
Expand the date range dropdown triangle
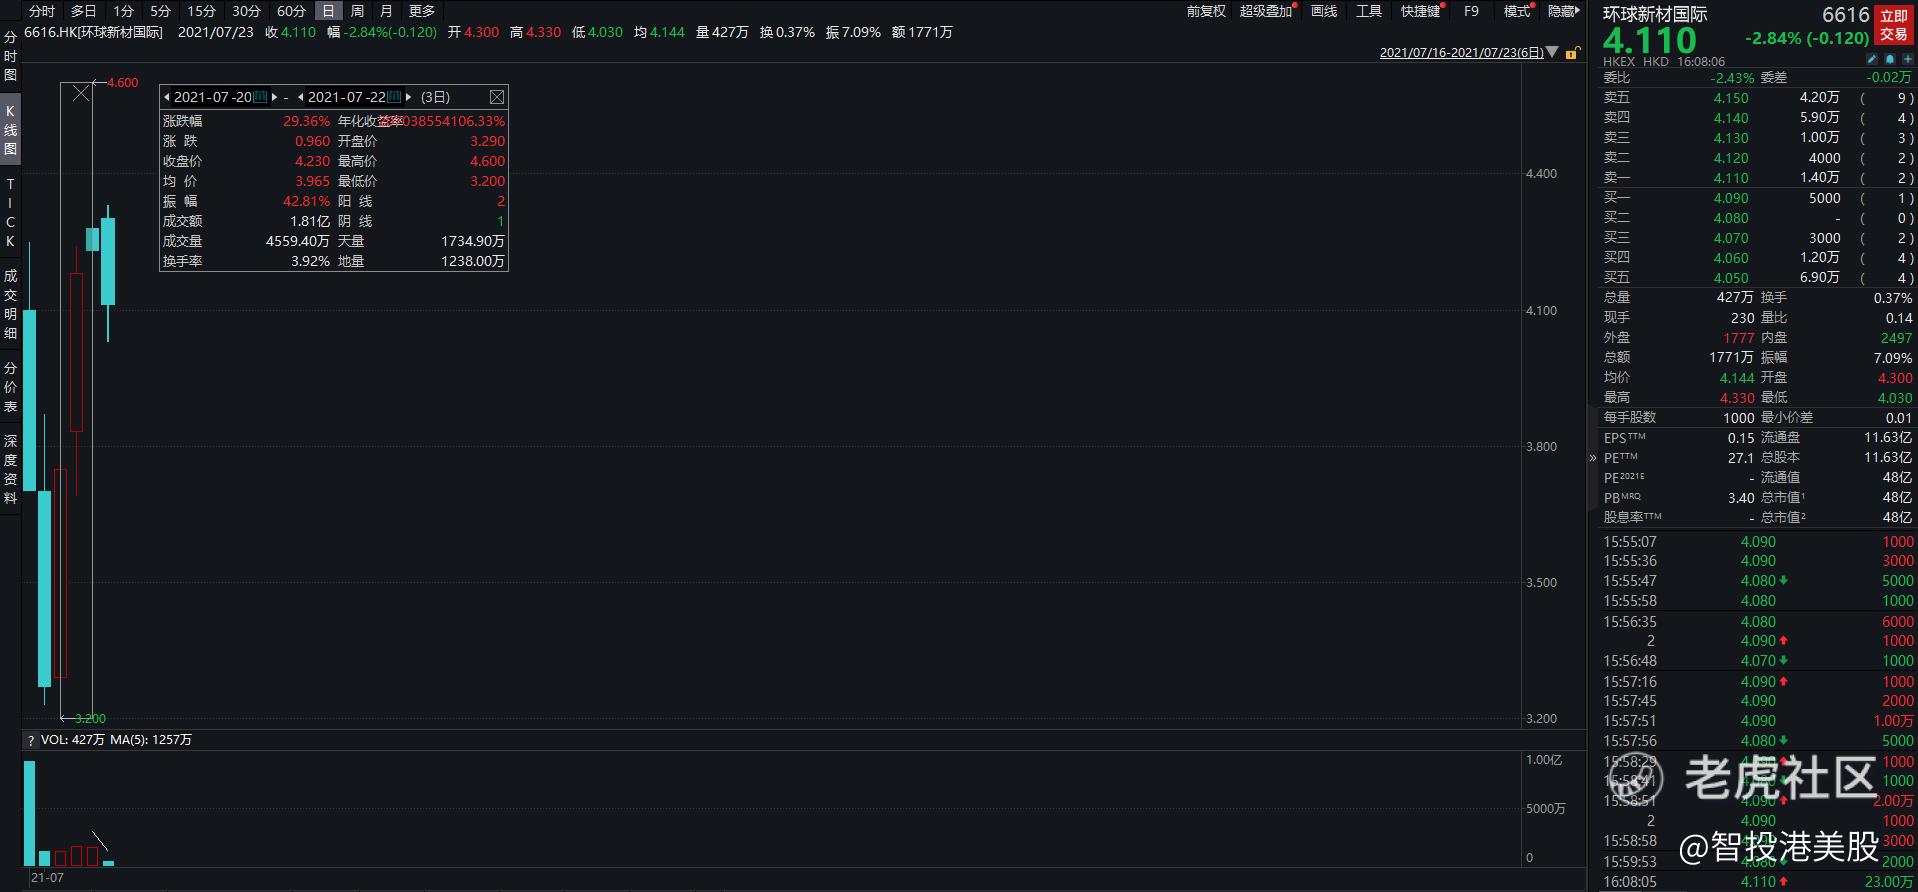point(1552,52)
